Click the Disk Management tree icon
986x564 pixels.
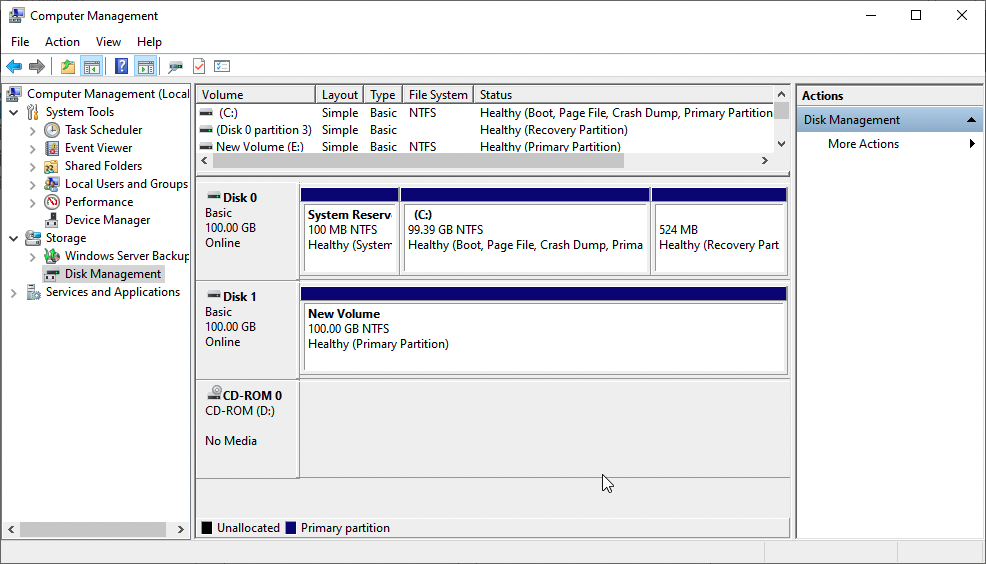pos(52,274)
